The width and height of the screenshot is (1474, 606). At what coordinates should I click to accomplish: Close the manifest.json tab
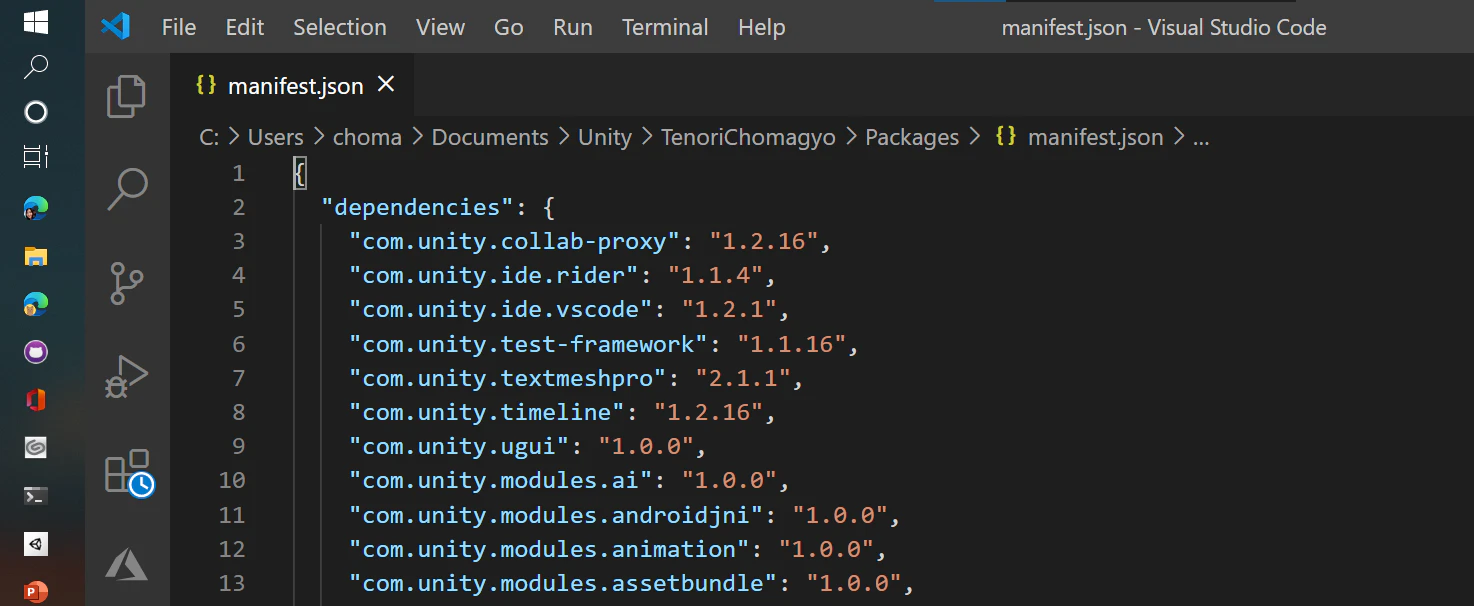point(386,85)
